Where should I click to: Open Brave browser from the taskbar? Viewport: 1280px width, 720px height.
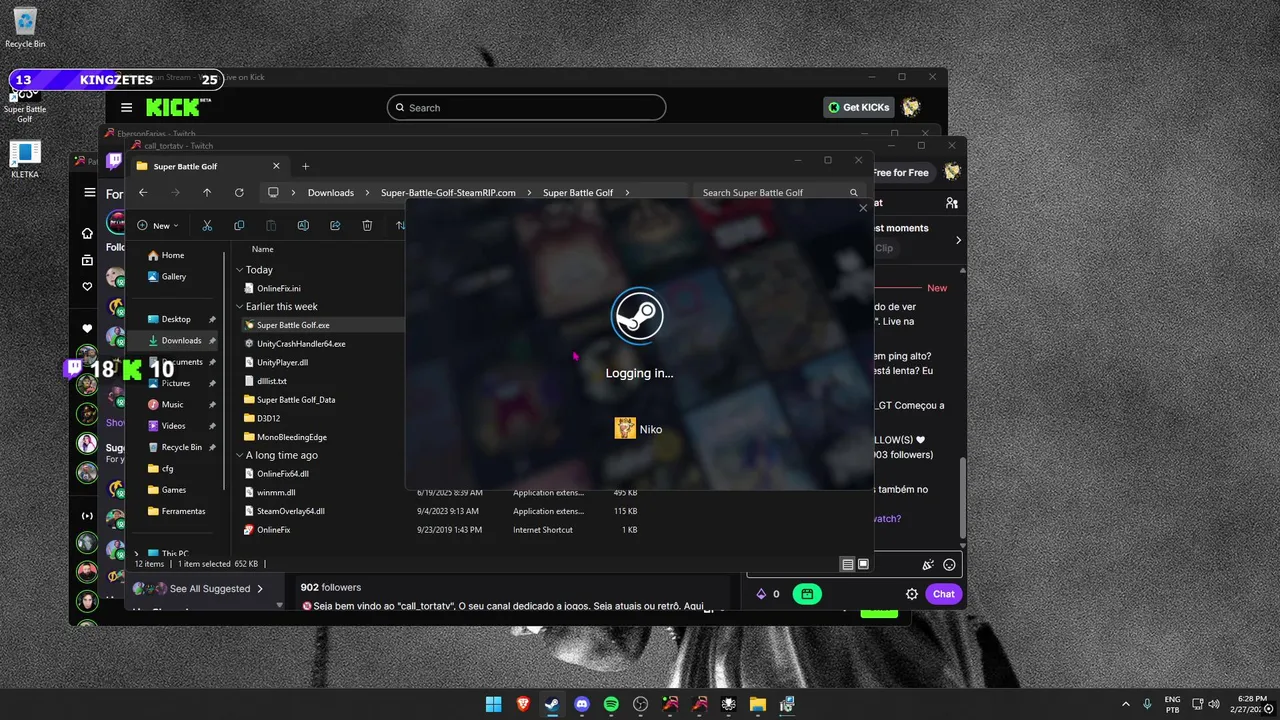[523, 704]
